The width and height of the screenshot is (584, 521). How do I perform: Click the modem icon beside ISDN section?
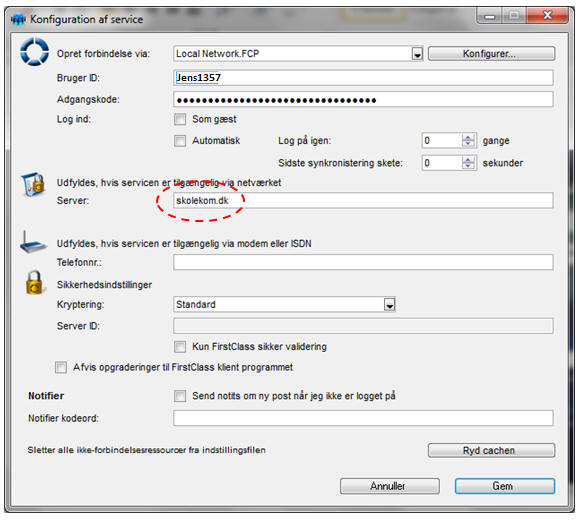pos(33,242)
